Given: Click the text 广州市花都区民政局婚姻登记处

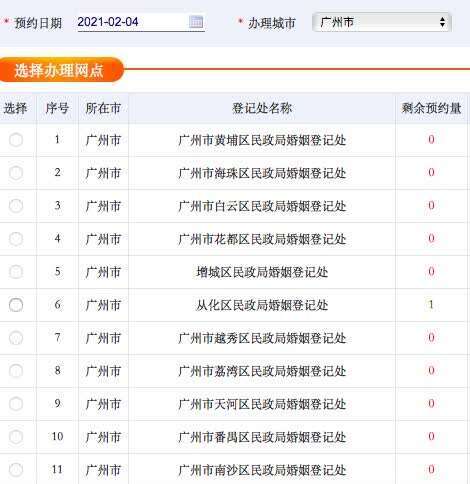Looking at the screenshot, I should (x=262, y=239).
